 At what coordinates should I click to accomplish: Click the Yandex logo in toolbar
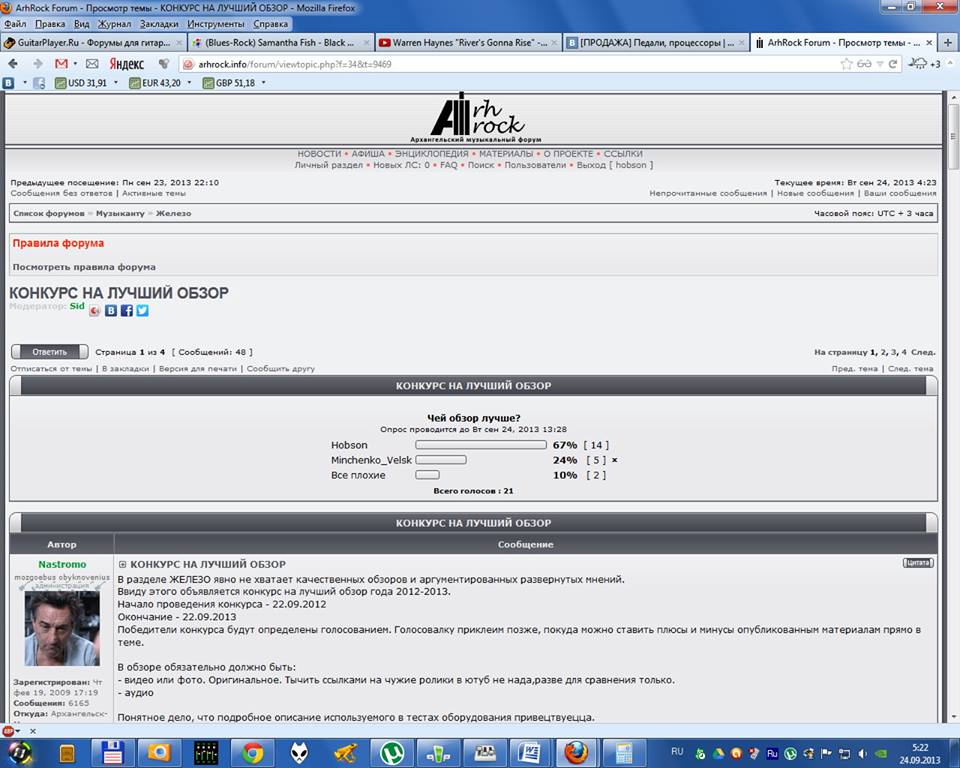(127, 64)
